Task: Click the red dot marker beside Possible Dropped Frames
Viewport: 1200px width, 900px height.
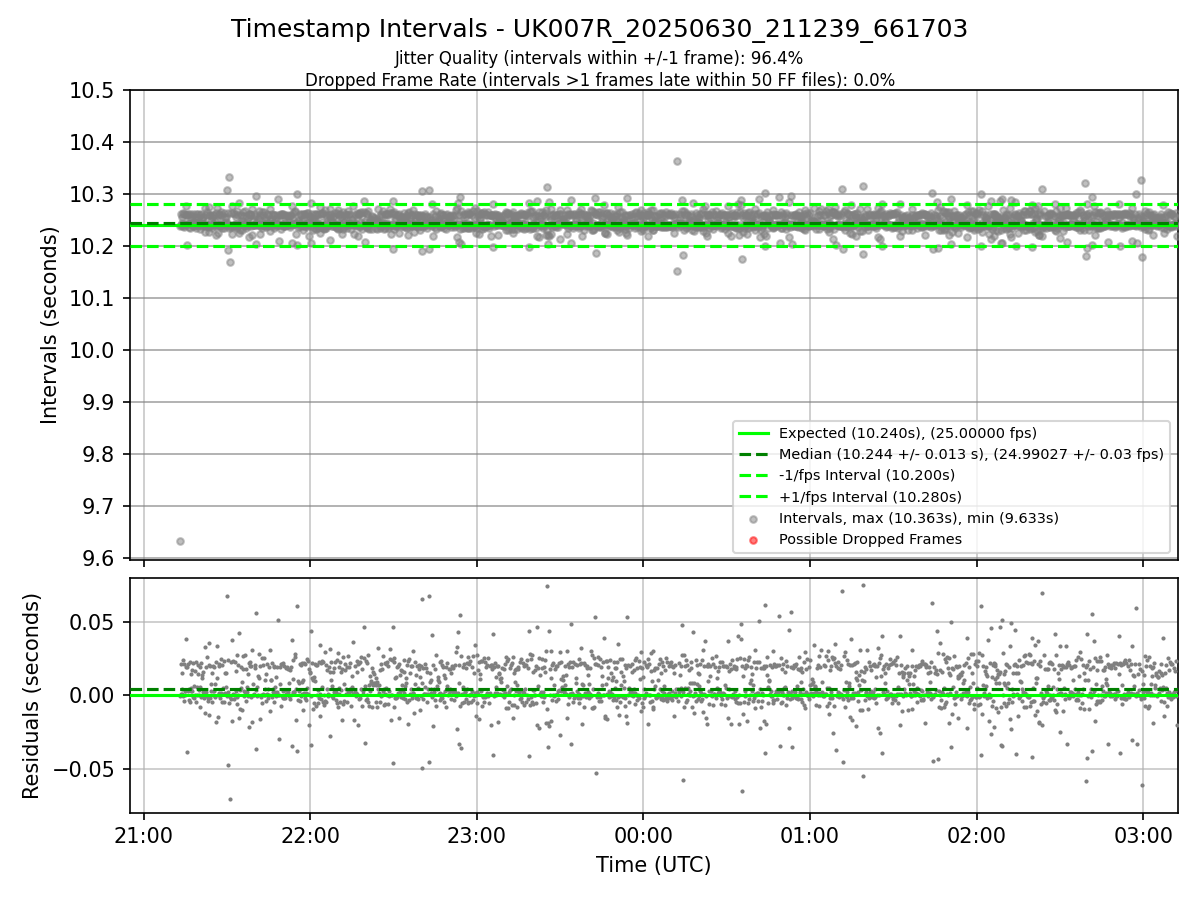Action: [754, 540]
